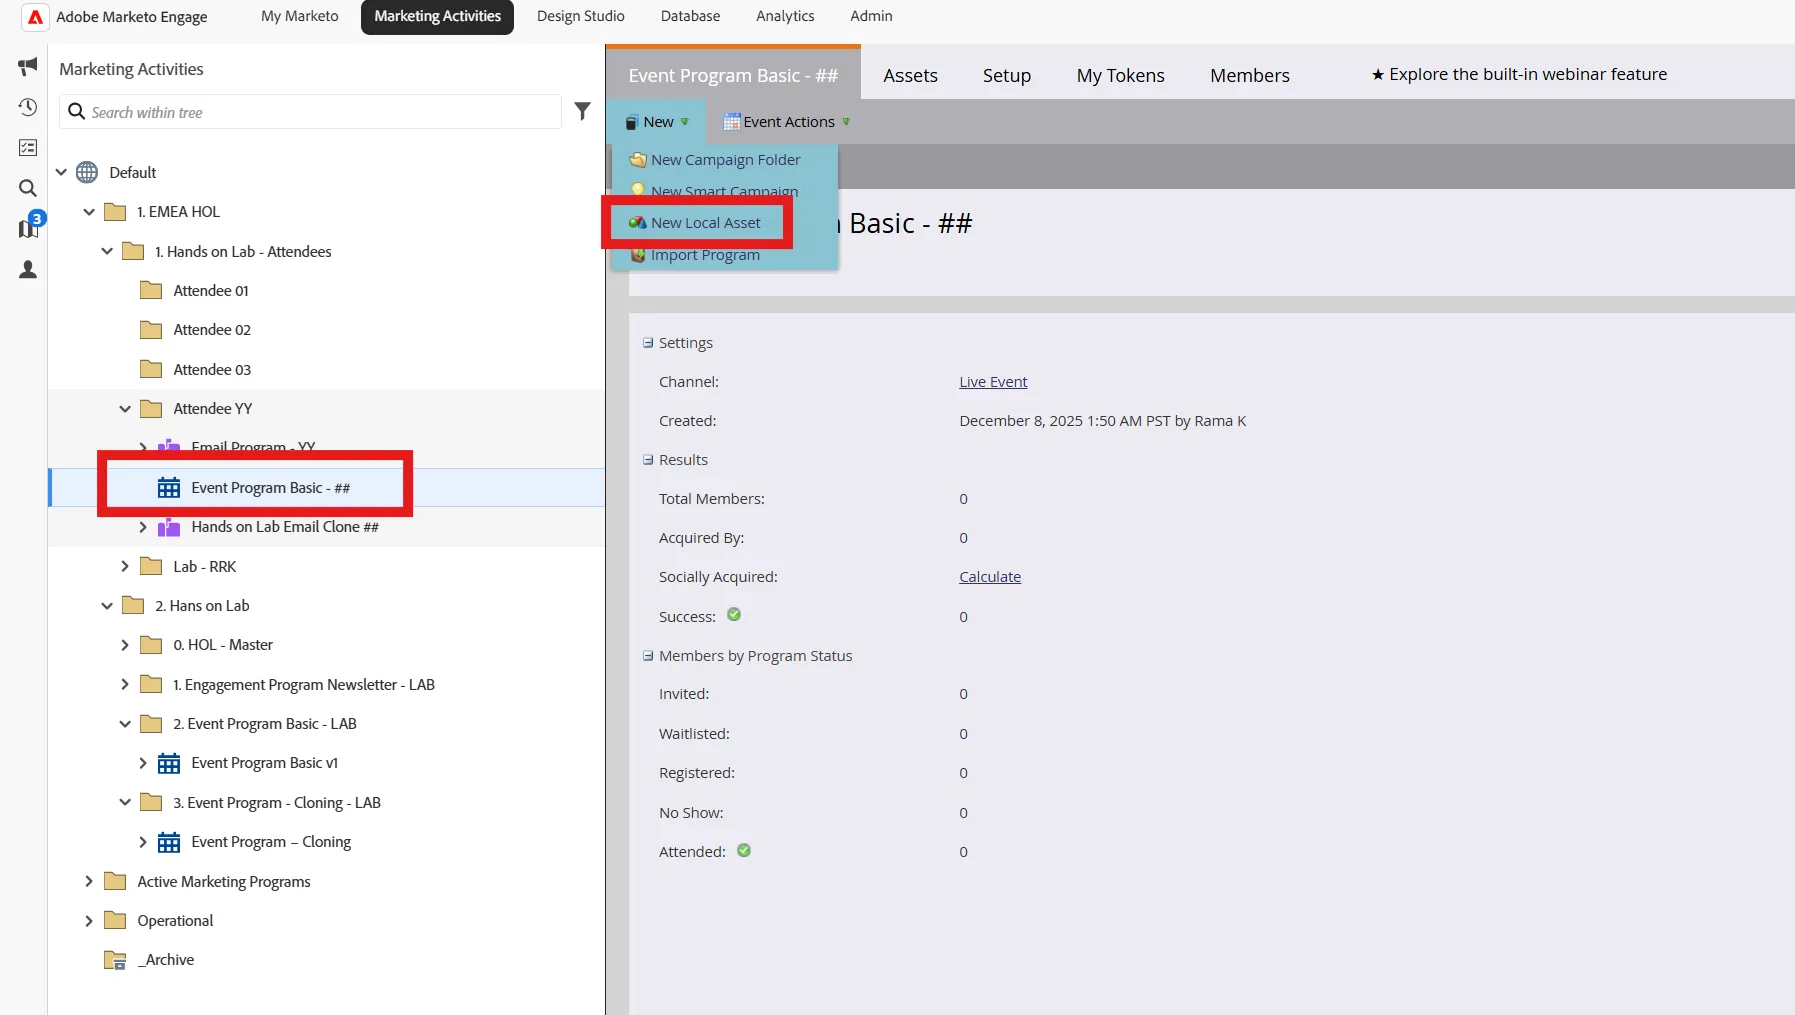Screen dimensions: 1795x1015
Task: Click Explore the built-in webinar feature
Action: tap(1519, 74)
